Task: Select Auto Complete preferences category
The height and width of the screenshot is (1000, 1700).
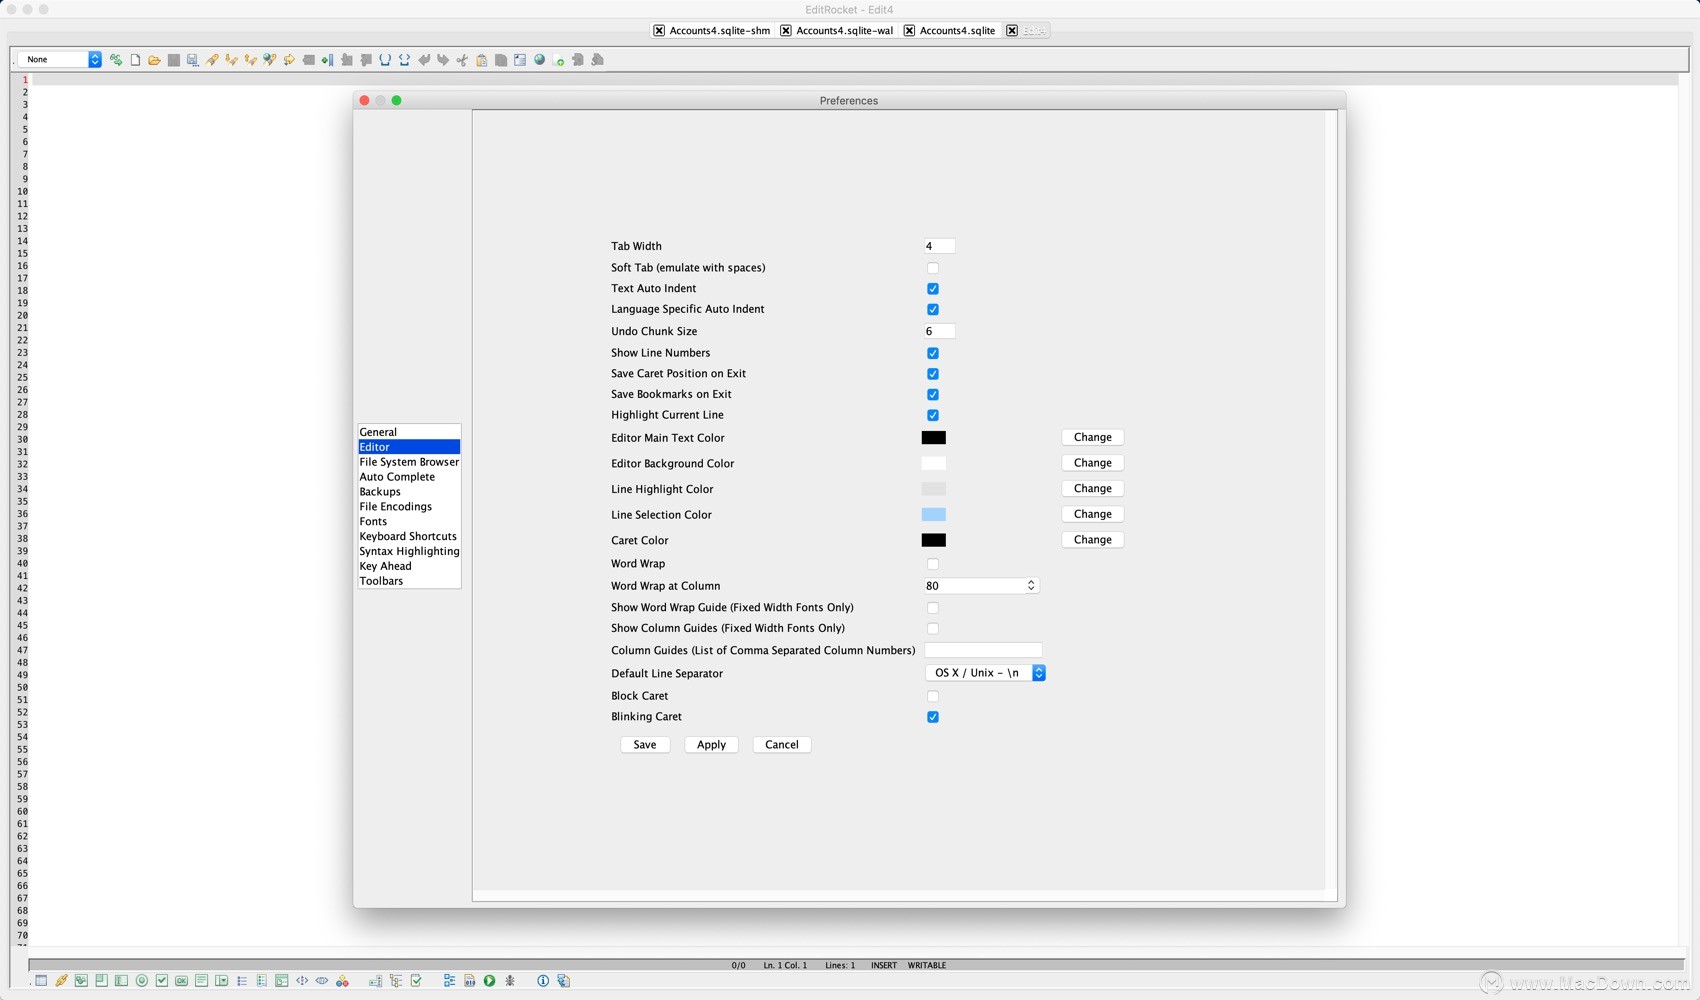Action: pyautogui.click(x=409, y=477)
